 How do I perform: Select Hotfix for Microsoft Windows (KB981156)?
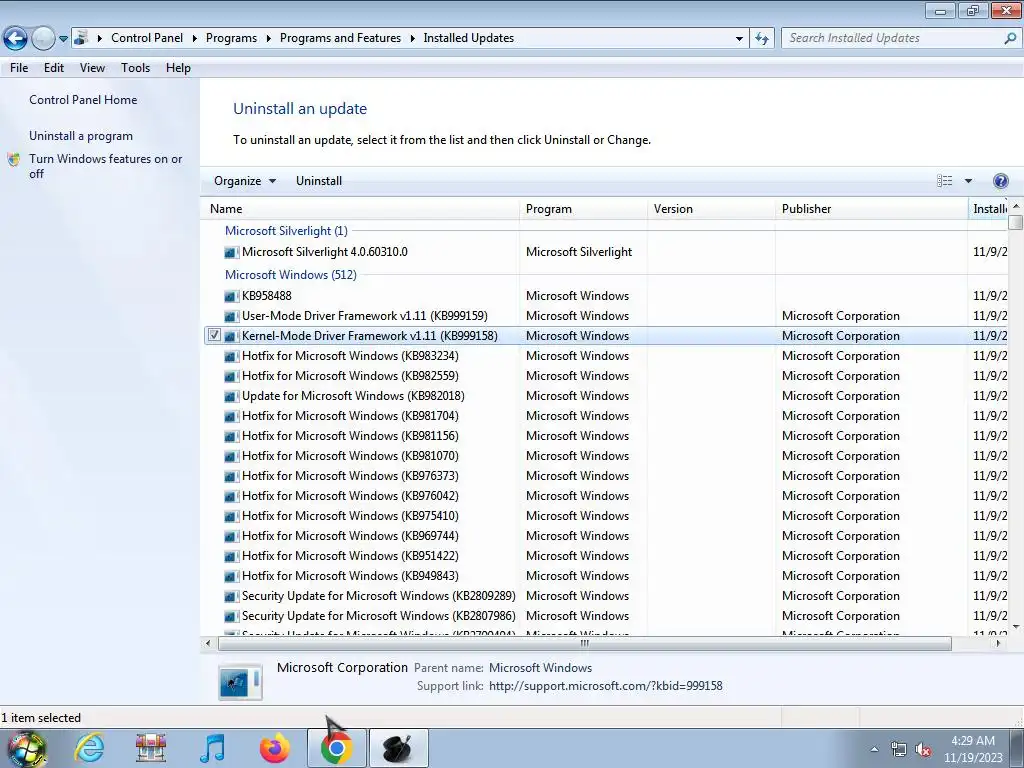[x=350, y=436]
